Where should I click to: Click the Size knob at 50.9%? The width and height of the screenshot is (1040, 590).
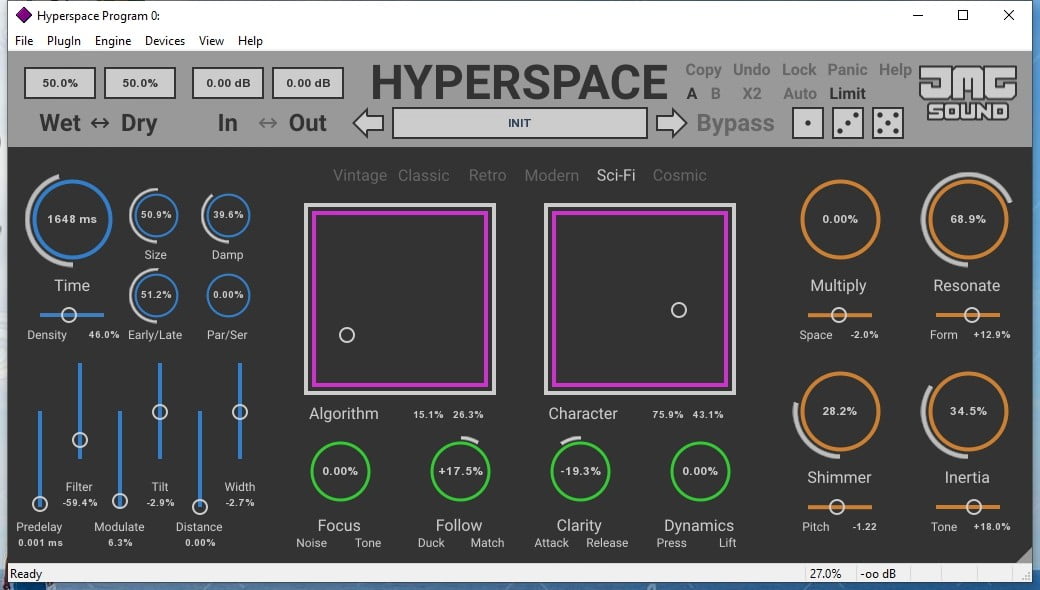155,215
